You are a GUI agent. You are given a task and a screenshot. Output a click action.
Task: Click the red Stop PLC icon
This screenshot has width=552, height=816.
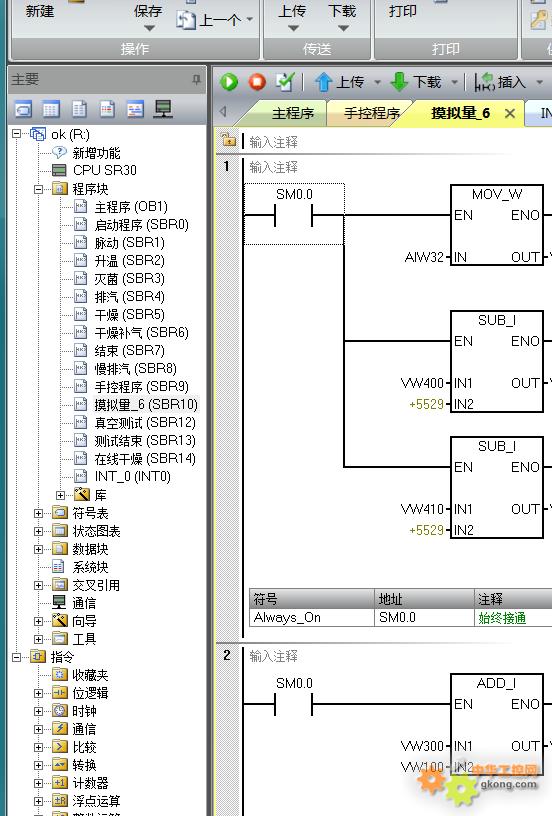pyautogui.click(x=257, y=82)
